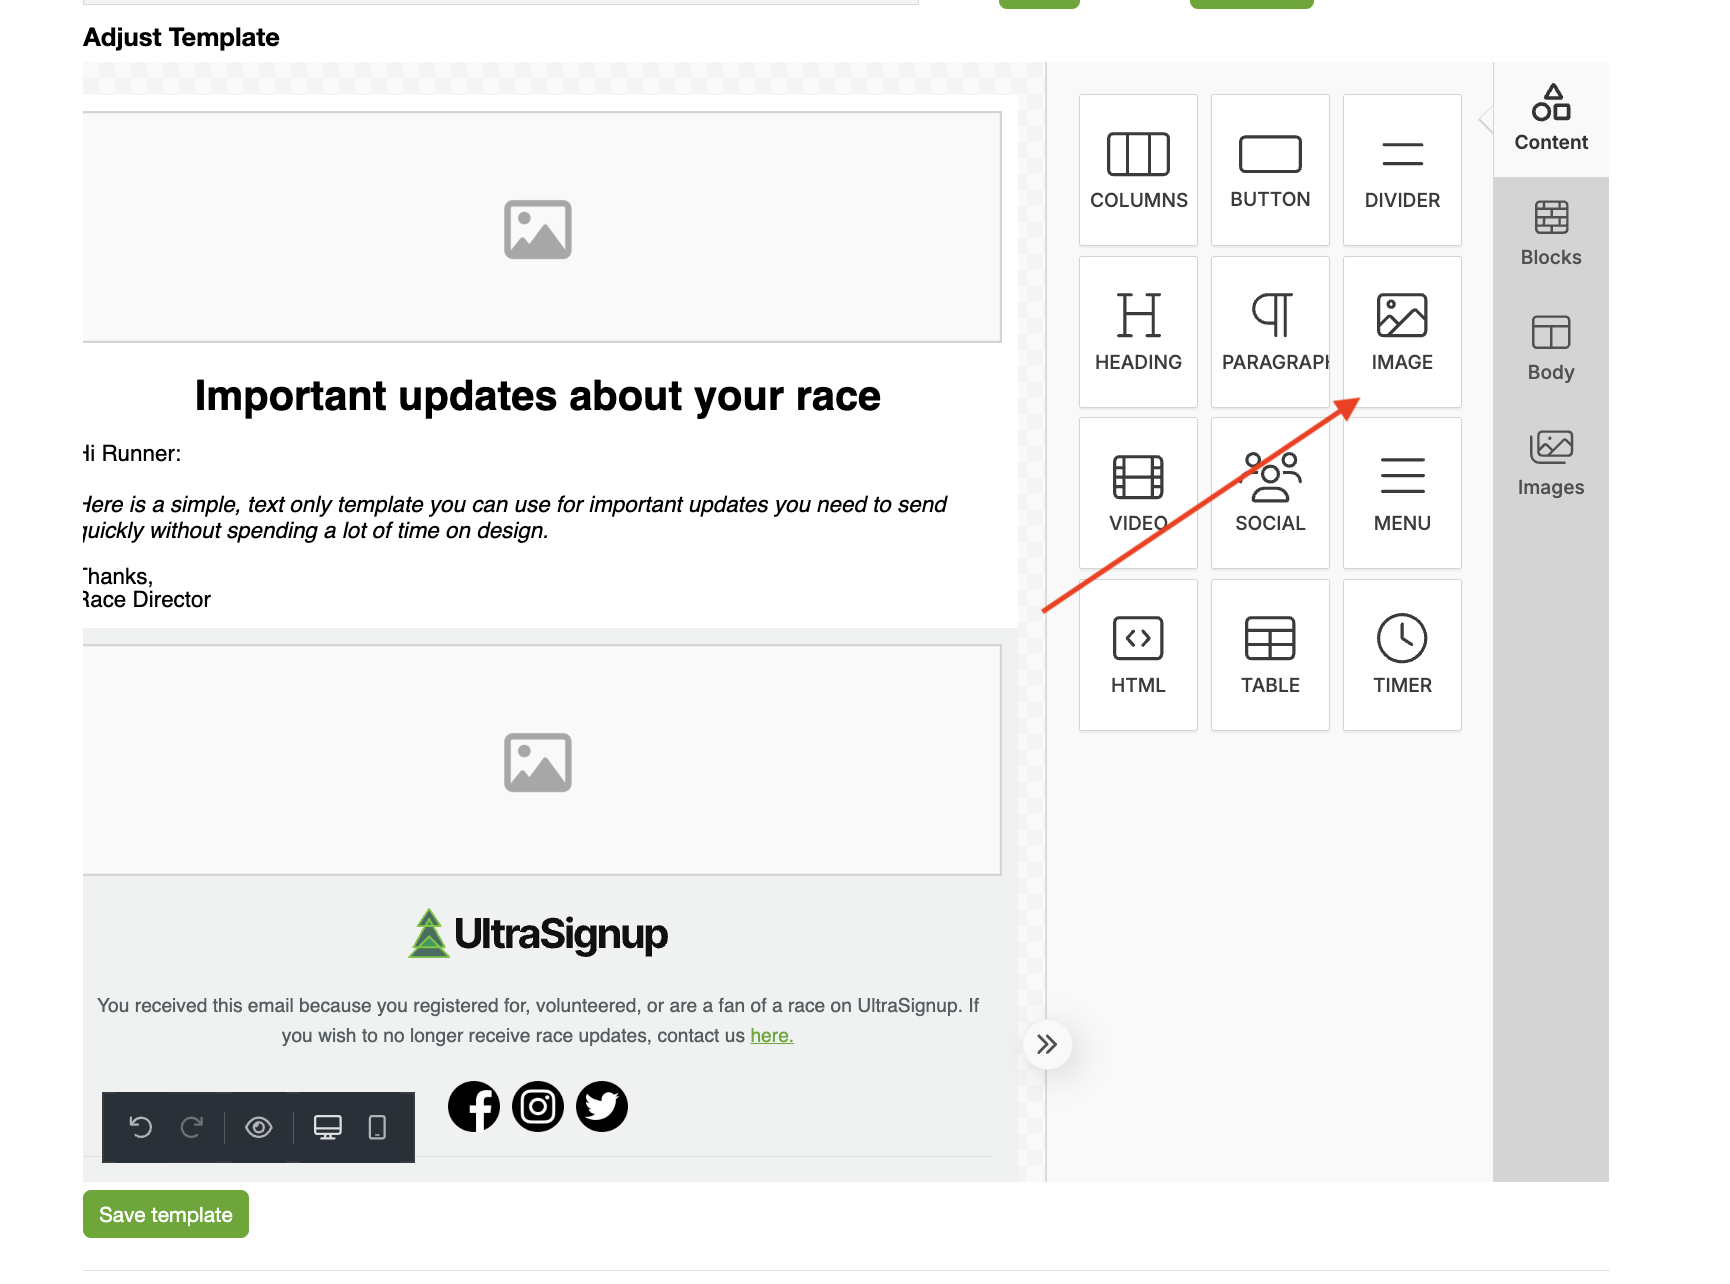Screen dimensions: 1730x1284
Task: Follow the 'here.' unsubscribe link
Action: [772, 1036]
